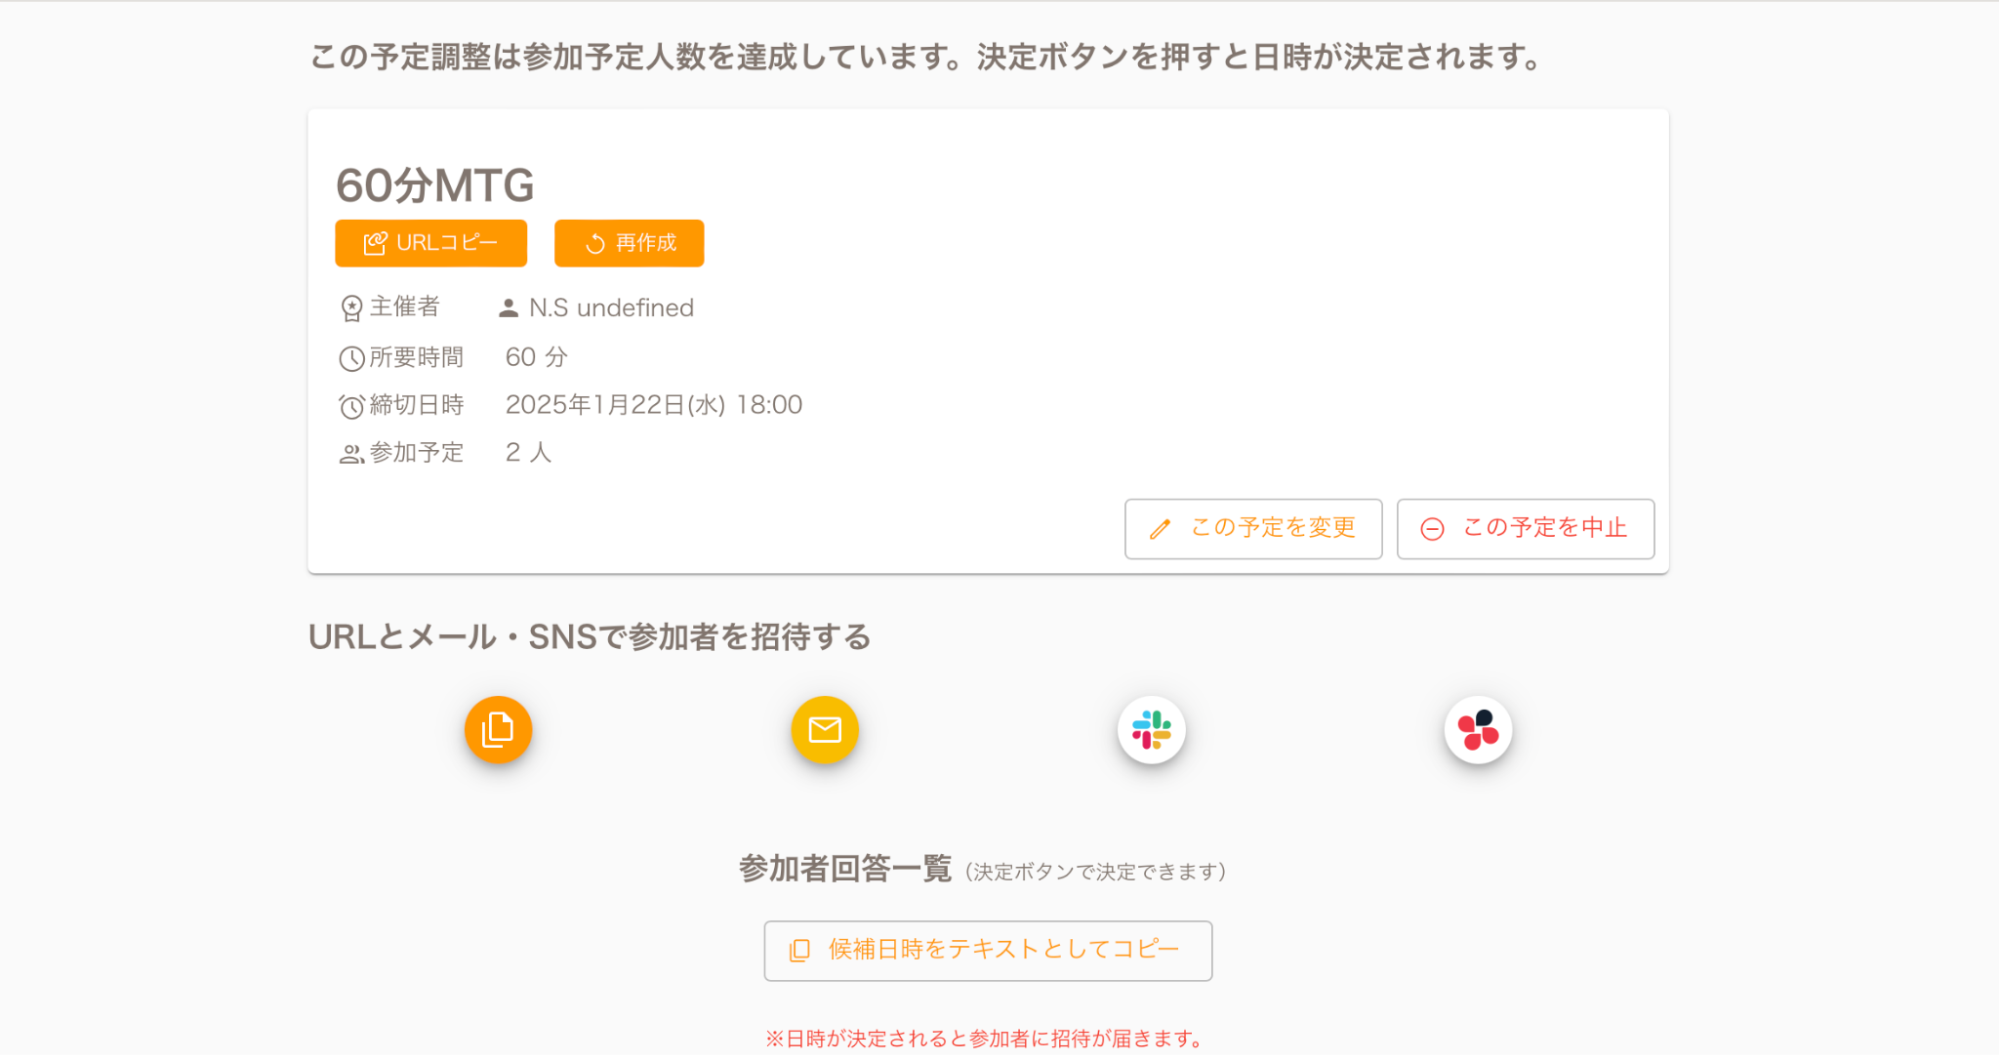
Task: Click the people icon next to 参加予定
Action: [x=351, y=454]
